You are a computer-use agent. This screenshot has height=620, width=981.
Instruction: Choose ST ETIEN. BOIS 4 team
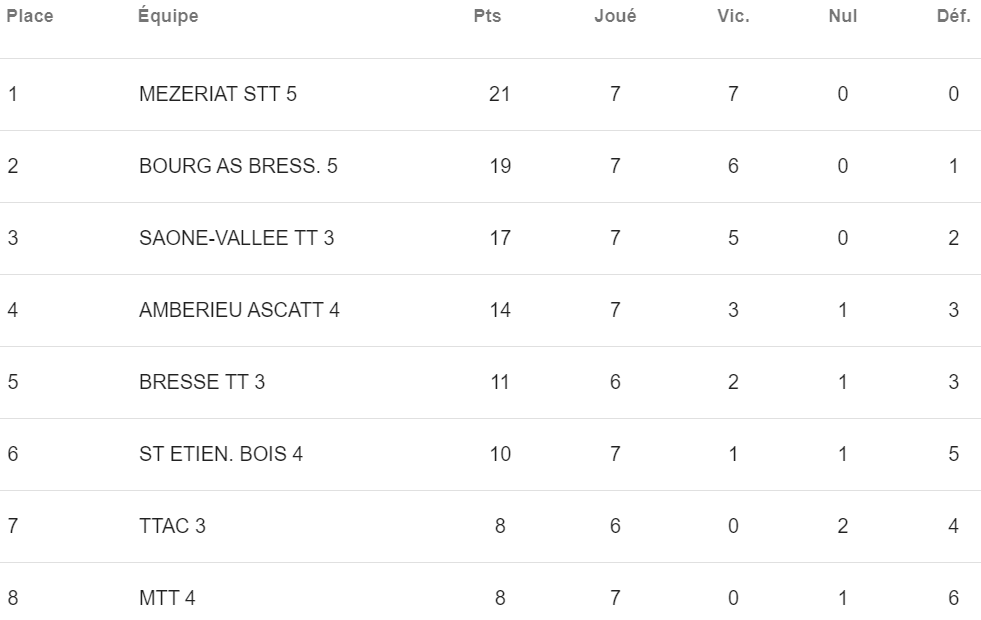click(x=221, y=454)
